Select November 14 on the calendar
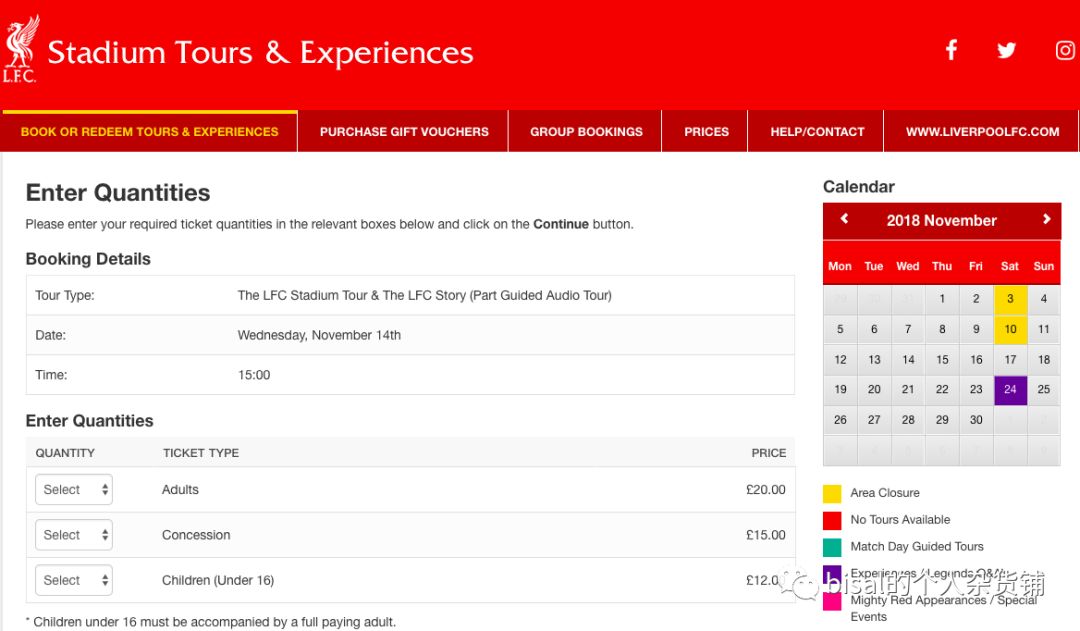Viewport: 1080px width, 631px height. (x=908, y=360)
